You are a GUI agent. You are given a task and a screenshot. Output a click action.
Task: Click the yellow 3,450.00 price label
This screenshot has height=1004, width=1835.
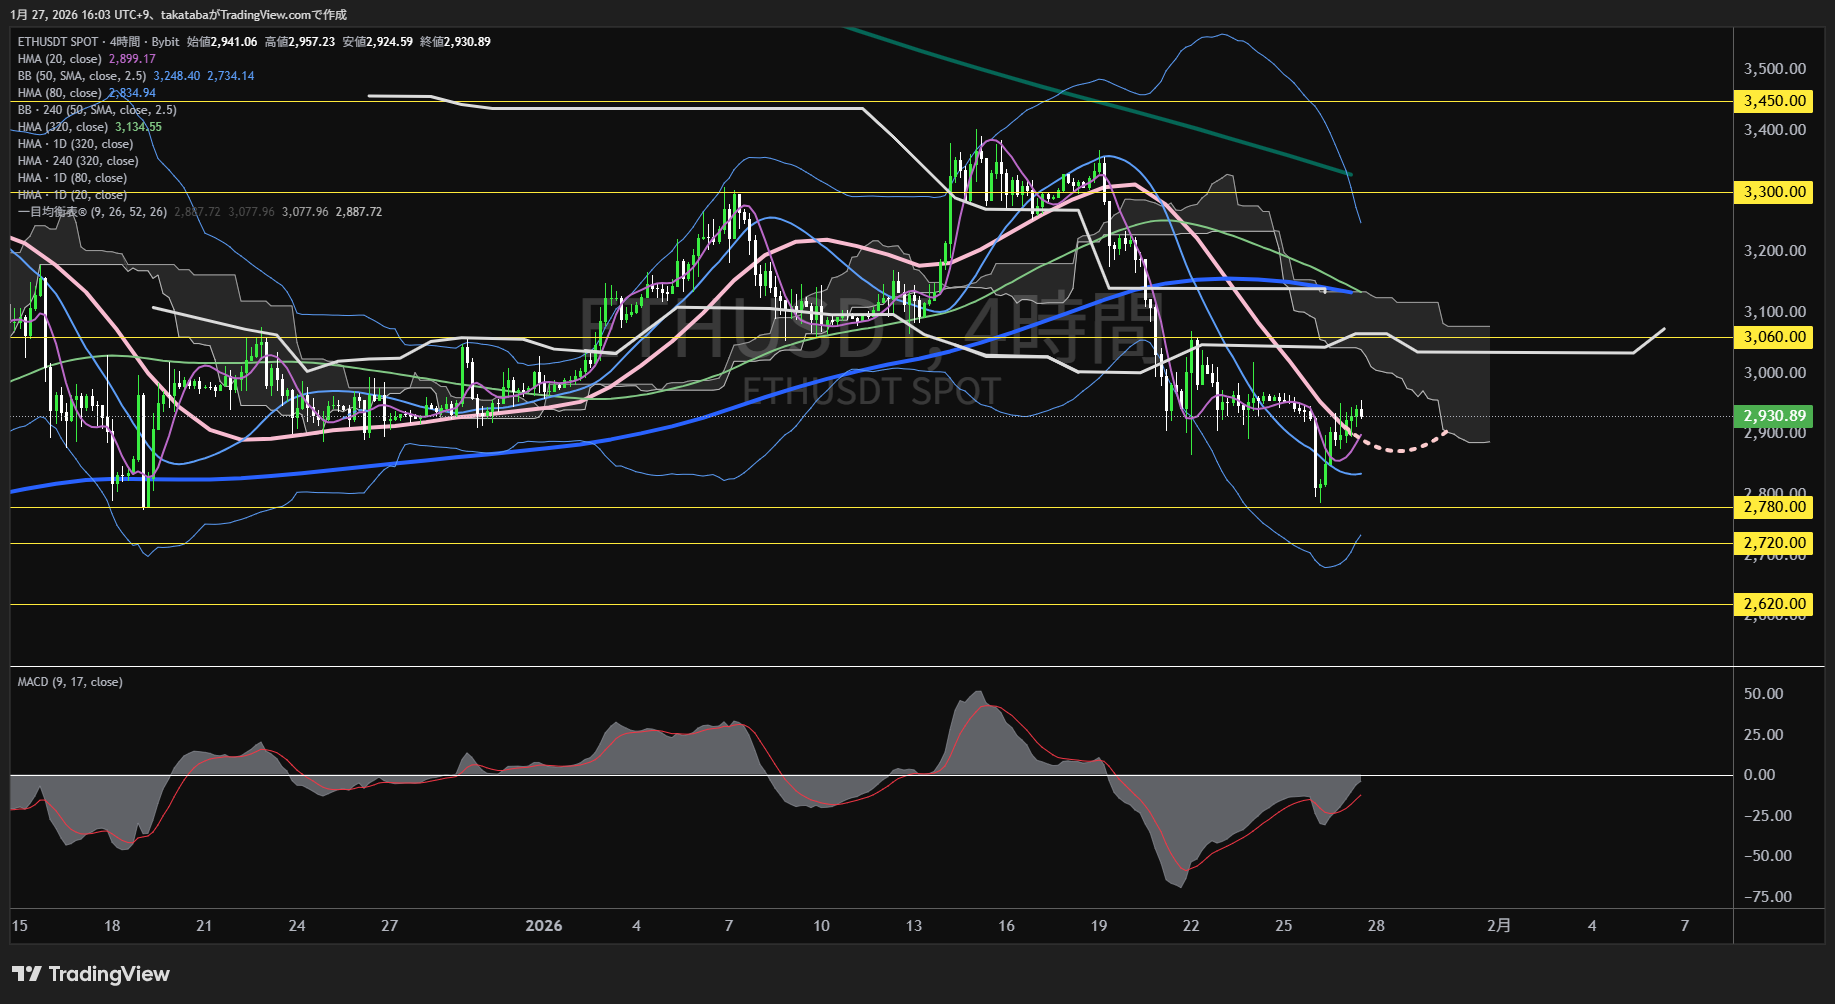1774,101
